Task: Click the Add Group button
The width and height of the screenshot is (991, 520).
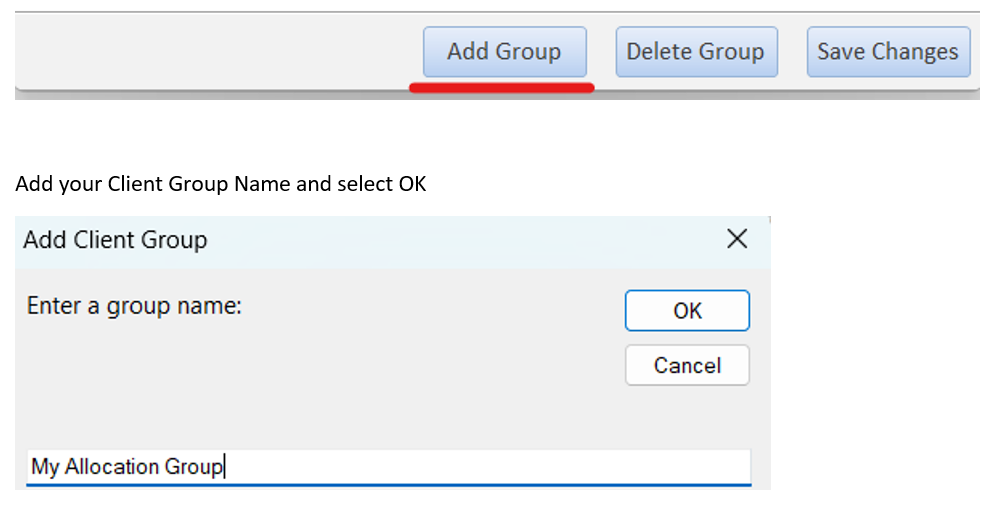Action: pos(504,52)
